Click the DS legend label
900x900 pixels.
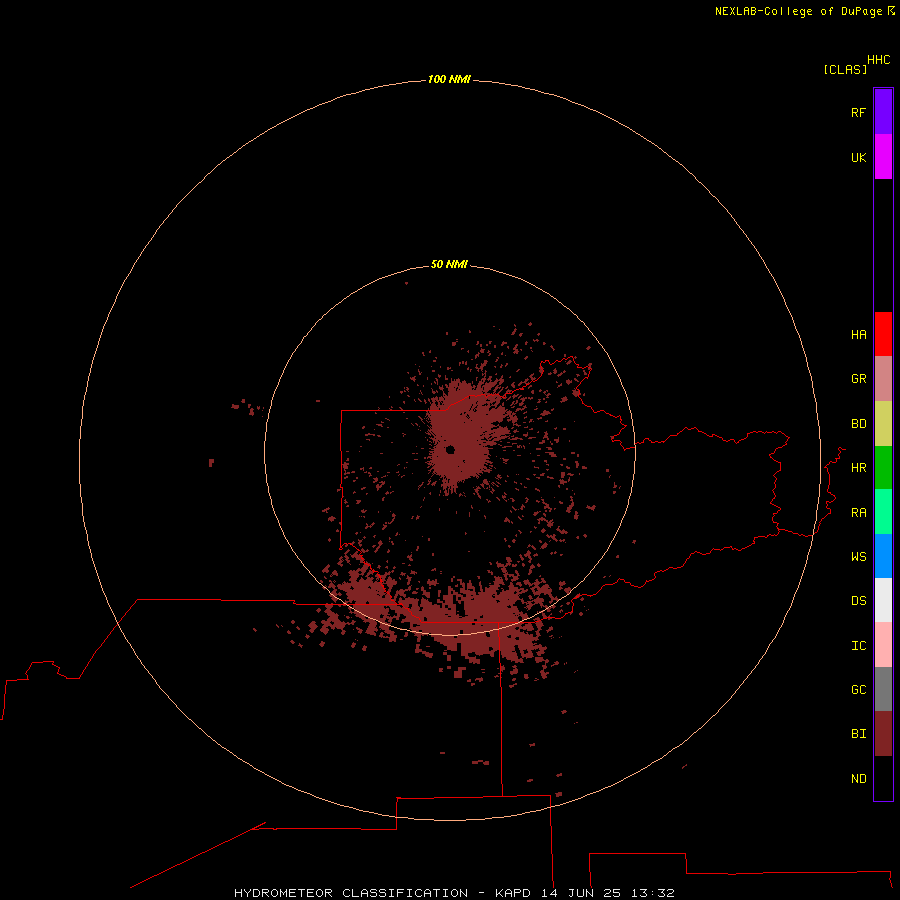[x=858, y=601]
